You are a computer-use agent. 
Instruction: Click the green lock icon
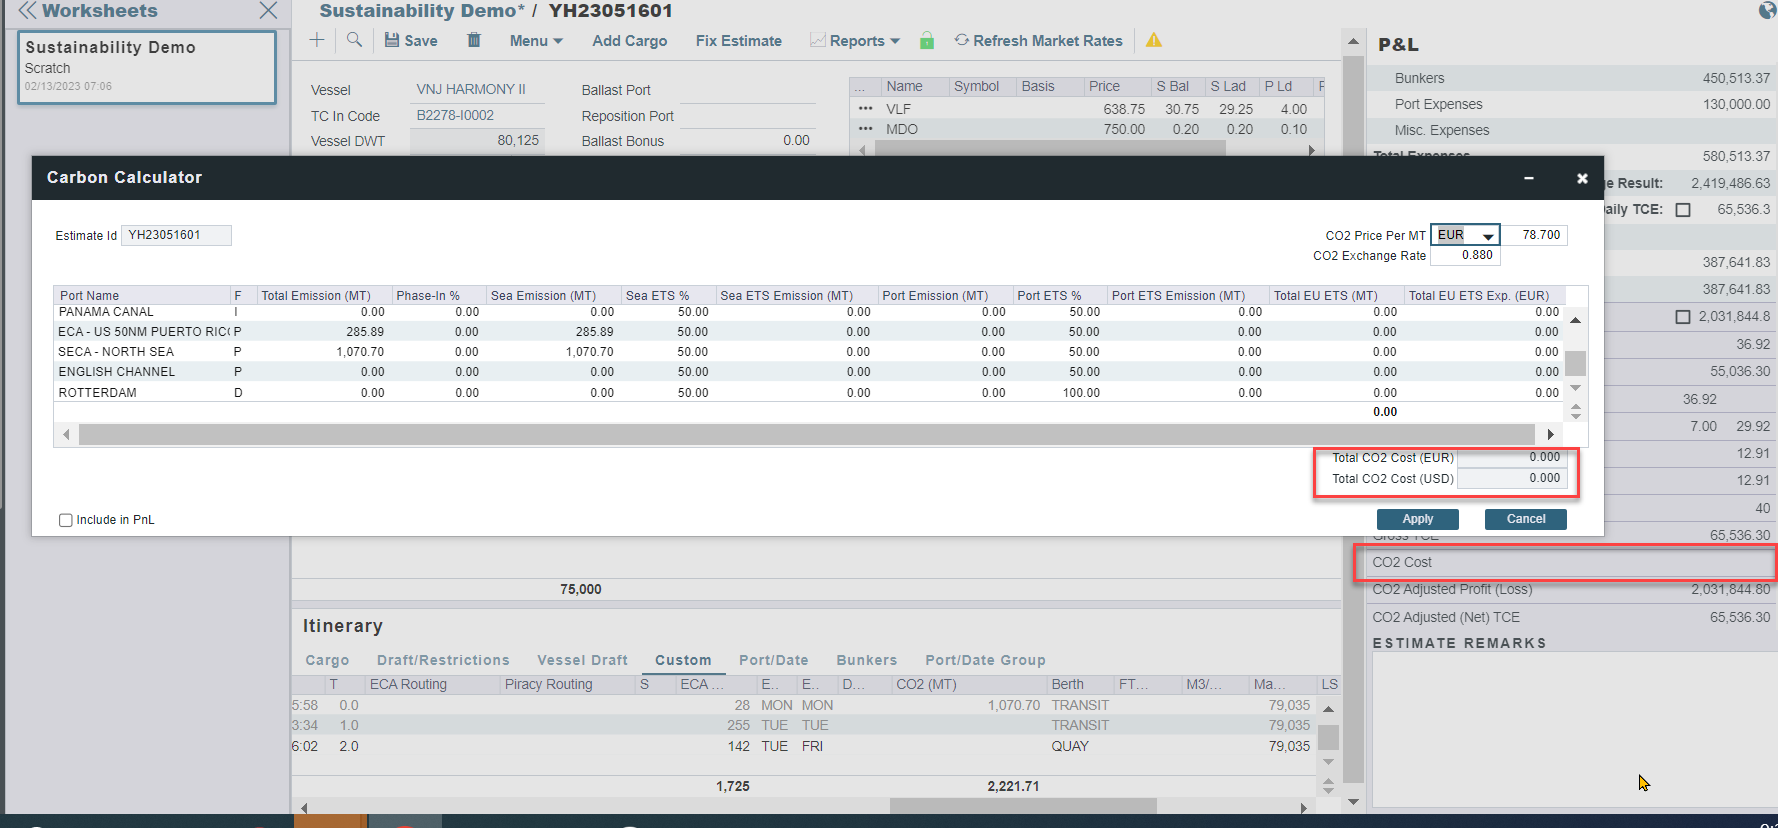(x=927, y=40)
